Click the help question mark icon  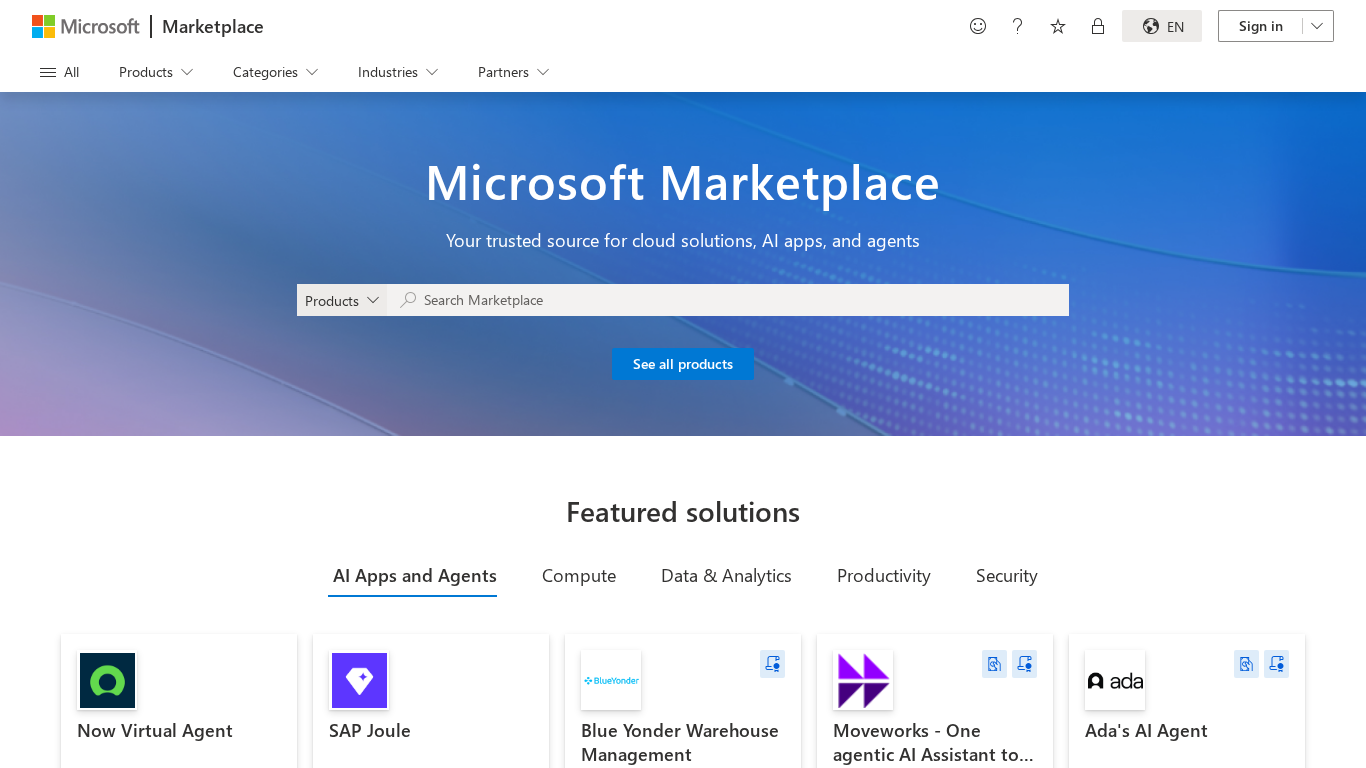(1018, 26)
